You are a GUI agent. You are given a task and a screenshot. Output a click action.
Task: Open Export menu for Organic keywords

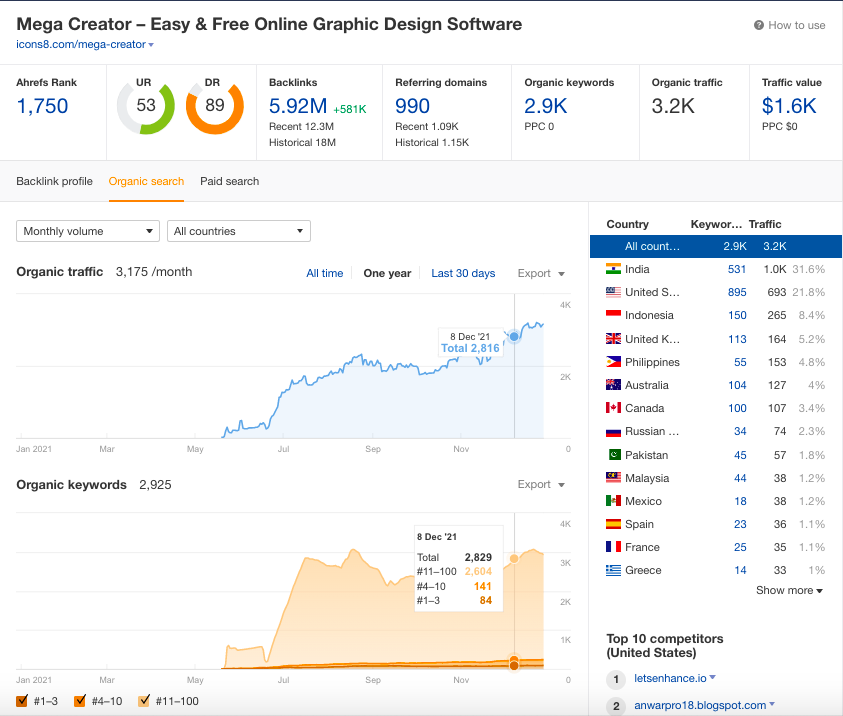(x=541, y=485)
